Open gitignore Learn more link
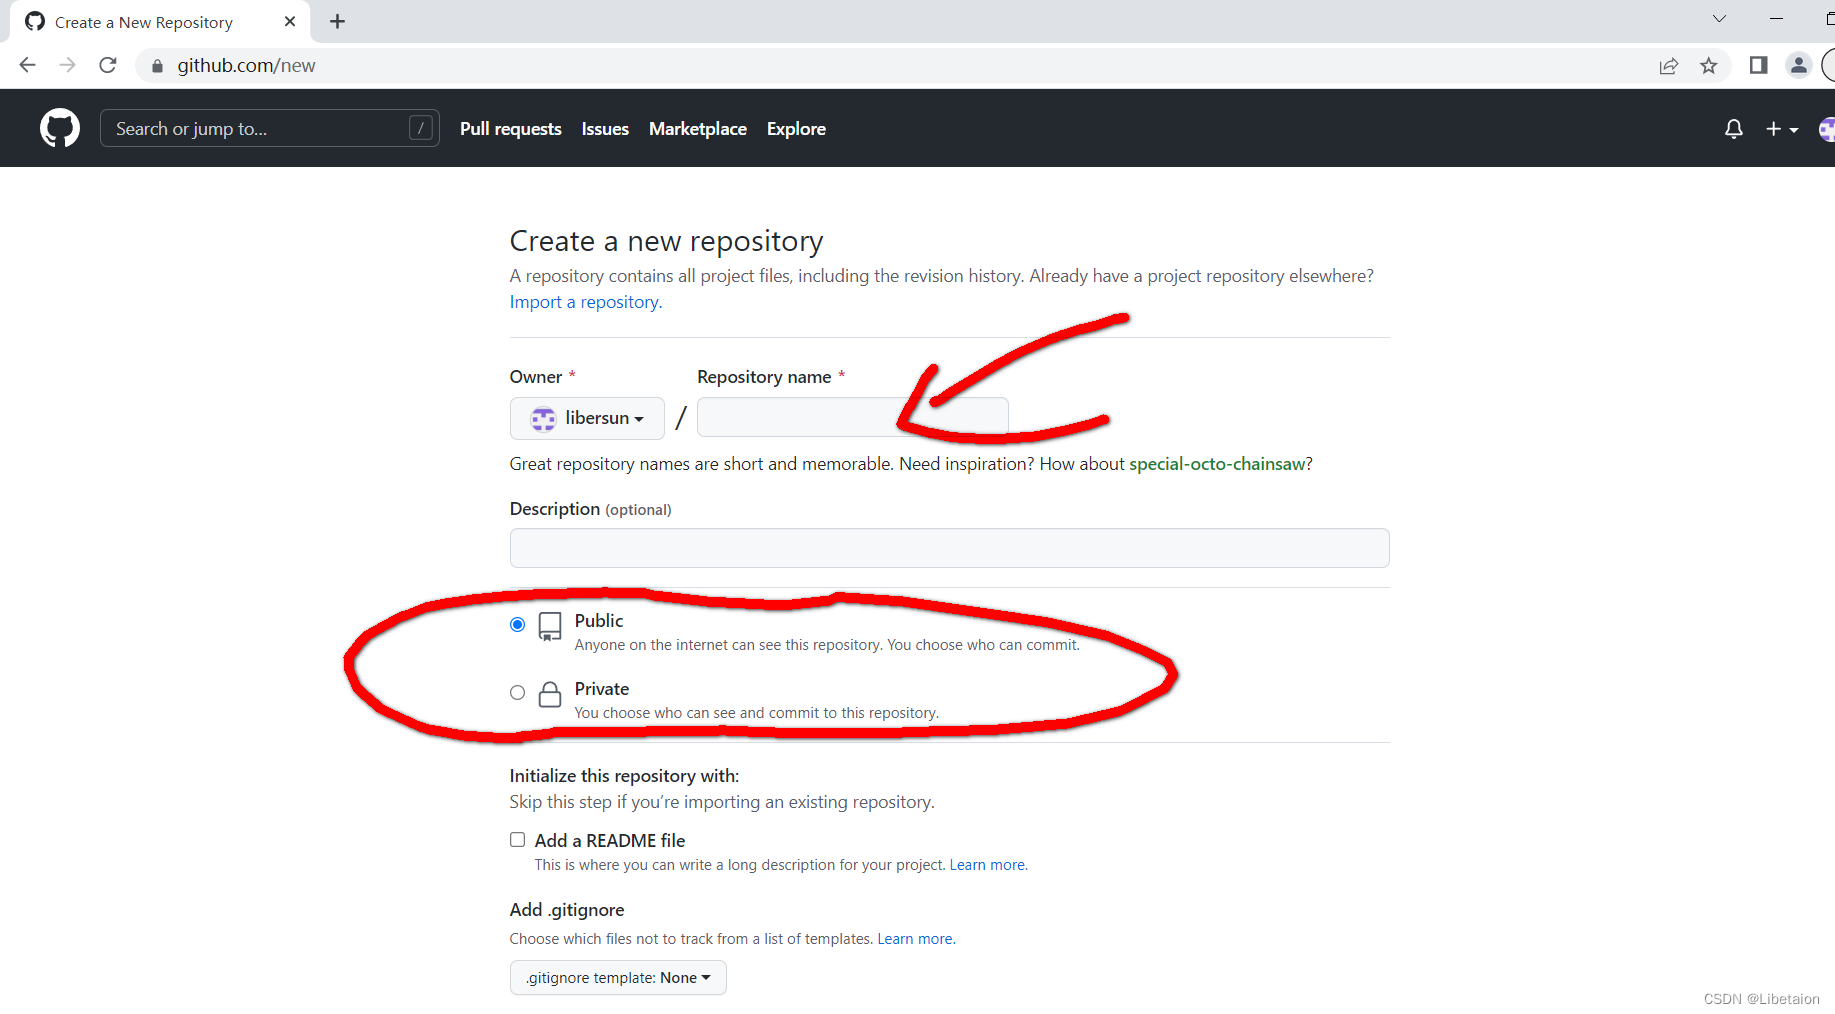This screenshot has height=1014, width=1835. click(915, 939)
